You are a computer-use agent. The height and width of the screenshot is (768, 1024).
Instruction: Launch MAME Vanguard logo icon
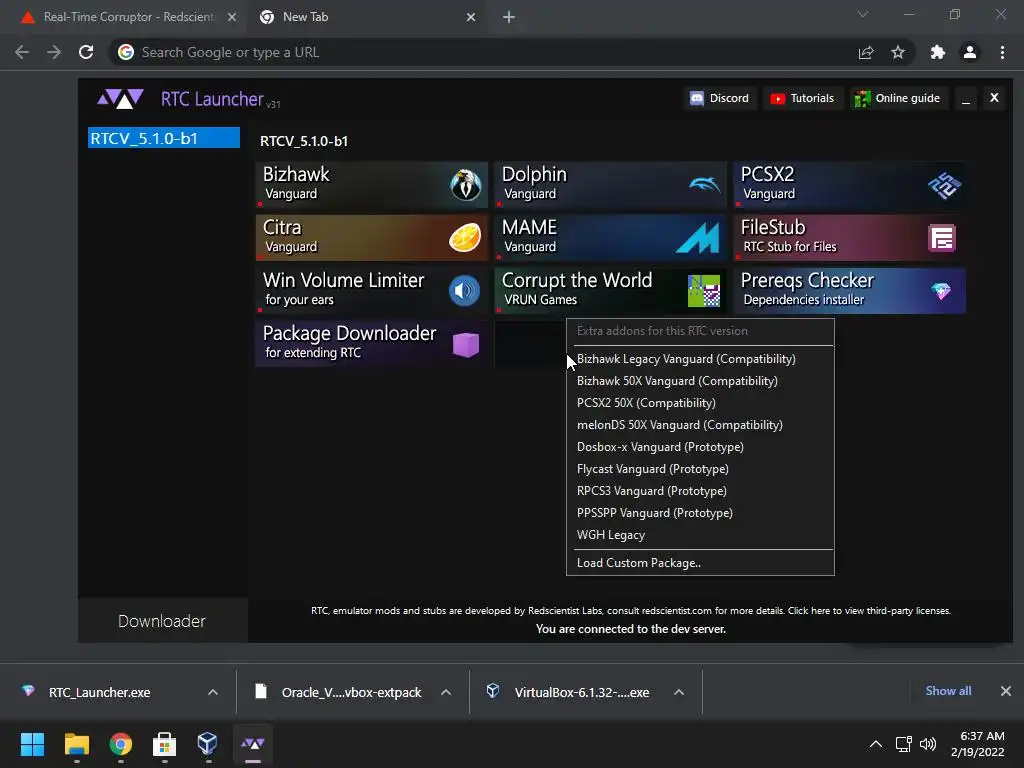click(698, 238)
